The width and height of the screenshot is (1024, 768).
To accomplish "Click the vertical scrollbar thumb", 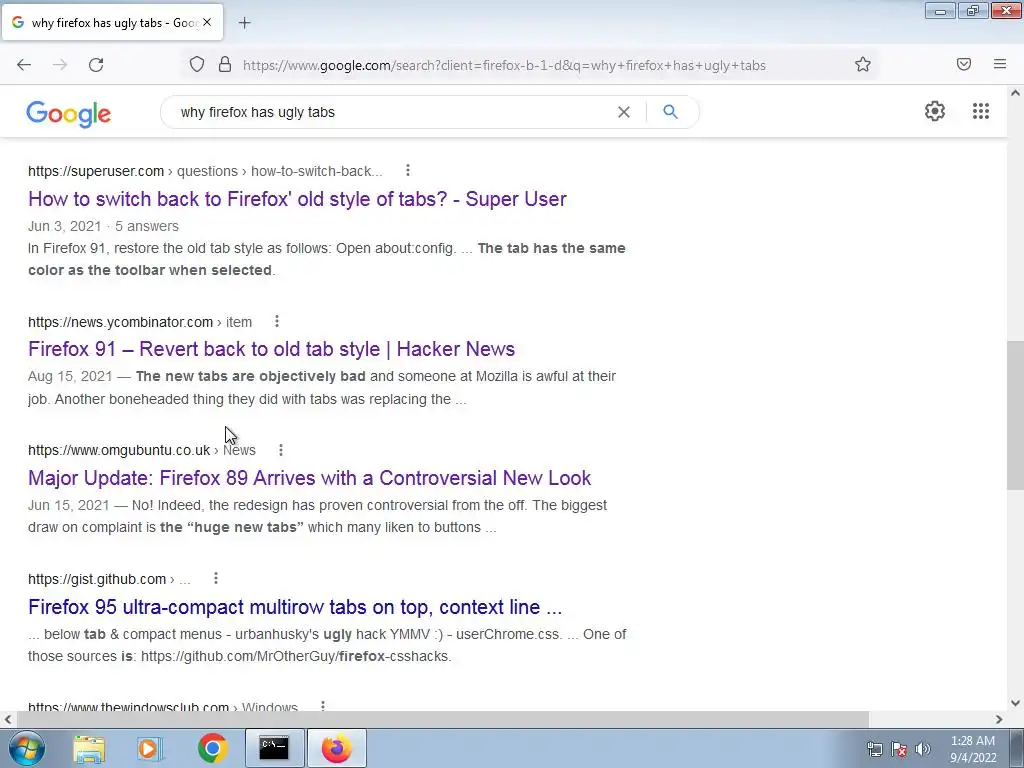I will pos(1015,415).
